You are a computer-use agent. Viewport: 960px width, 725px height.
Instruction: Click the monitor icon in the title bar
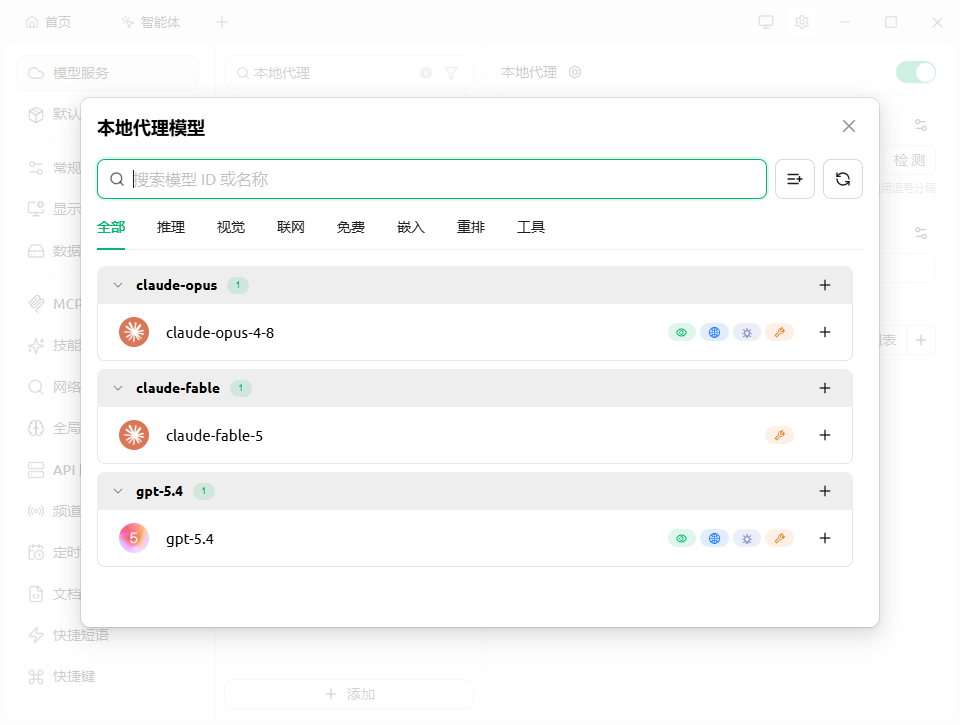766,22
